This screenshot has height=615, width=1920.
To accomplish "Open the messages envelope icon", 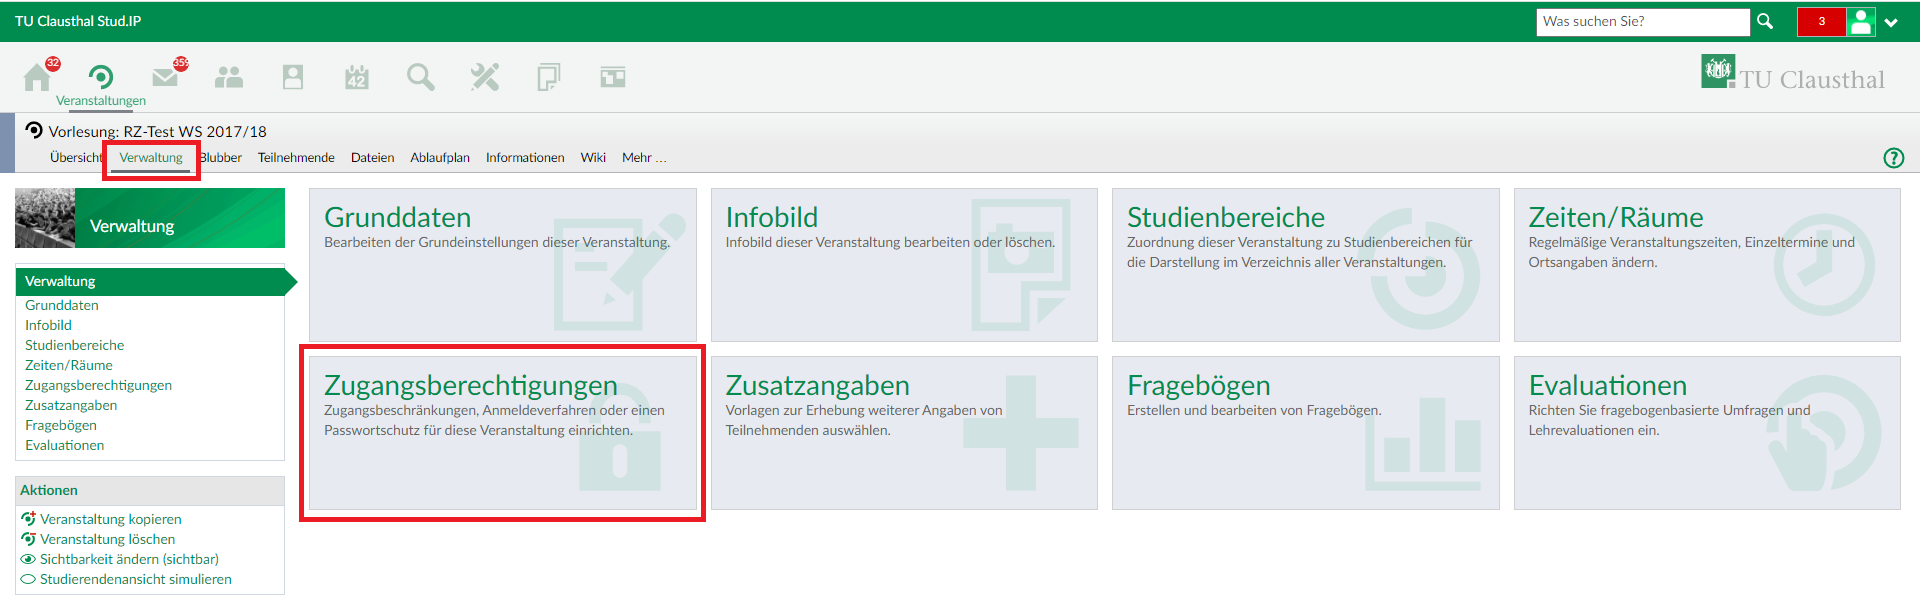I will (x=165, y=77).
